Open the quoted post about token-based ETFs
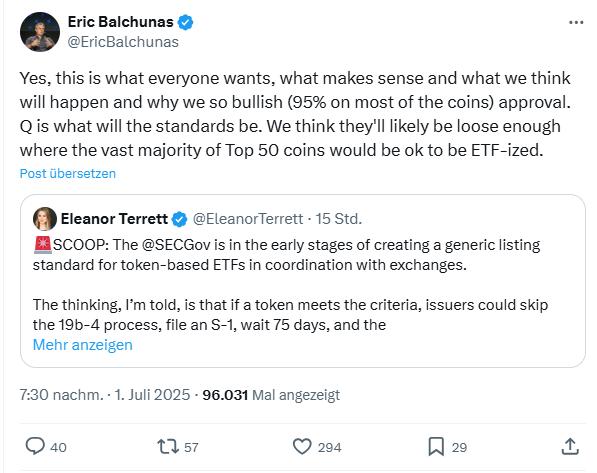Viewport: 597px width, 473px height. 303,281
